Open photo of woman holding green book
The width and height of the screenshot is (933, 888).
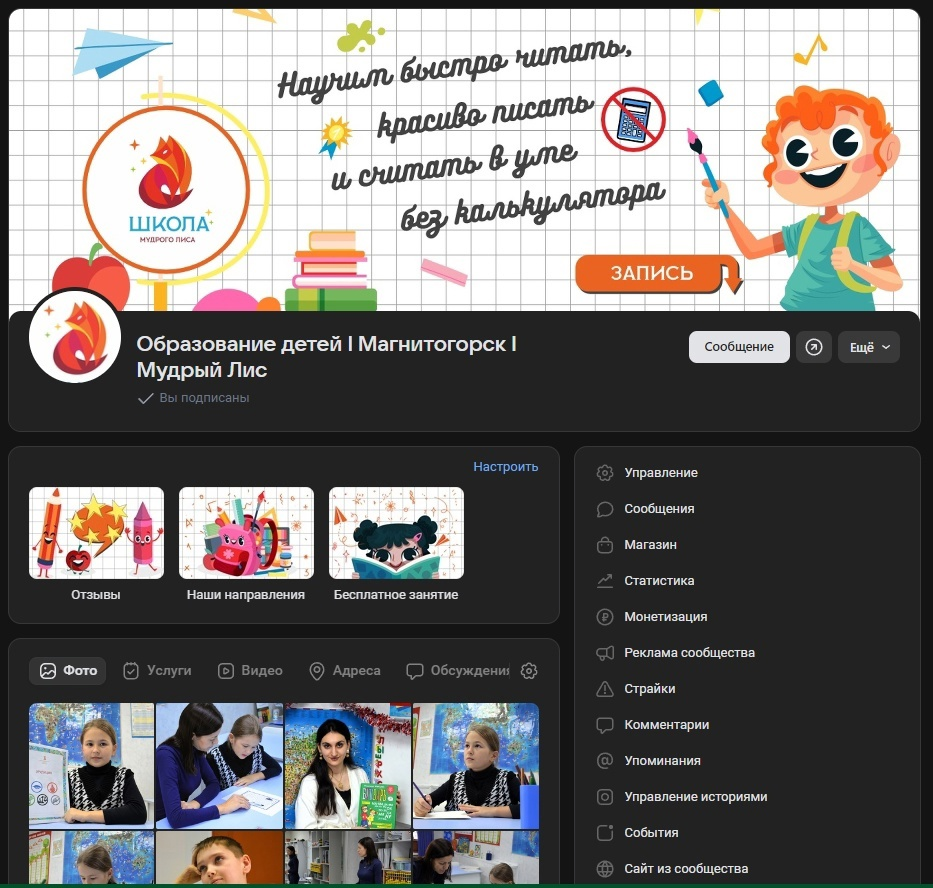tap(347, 765)
